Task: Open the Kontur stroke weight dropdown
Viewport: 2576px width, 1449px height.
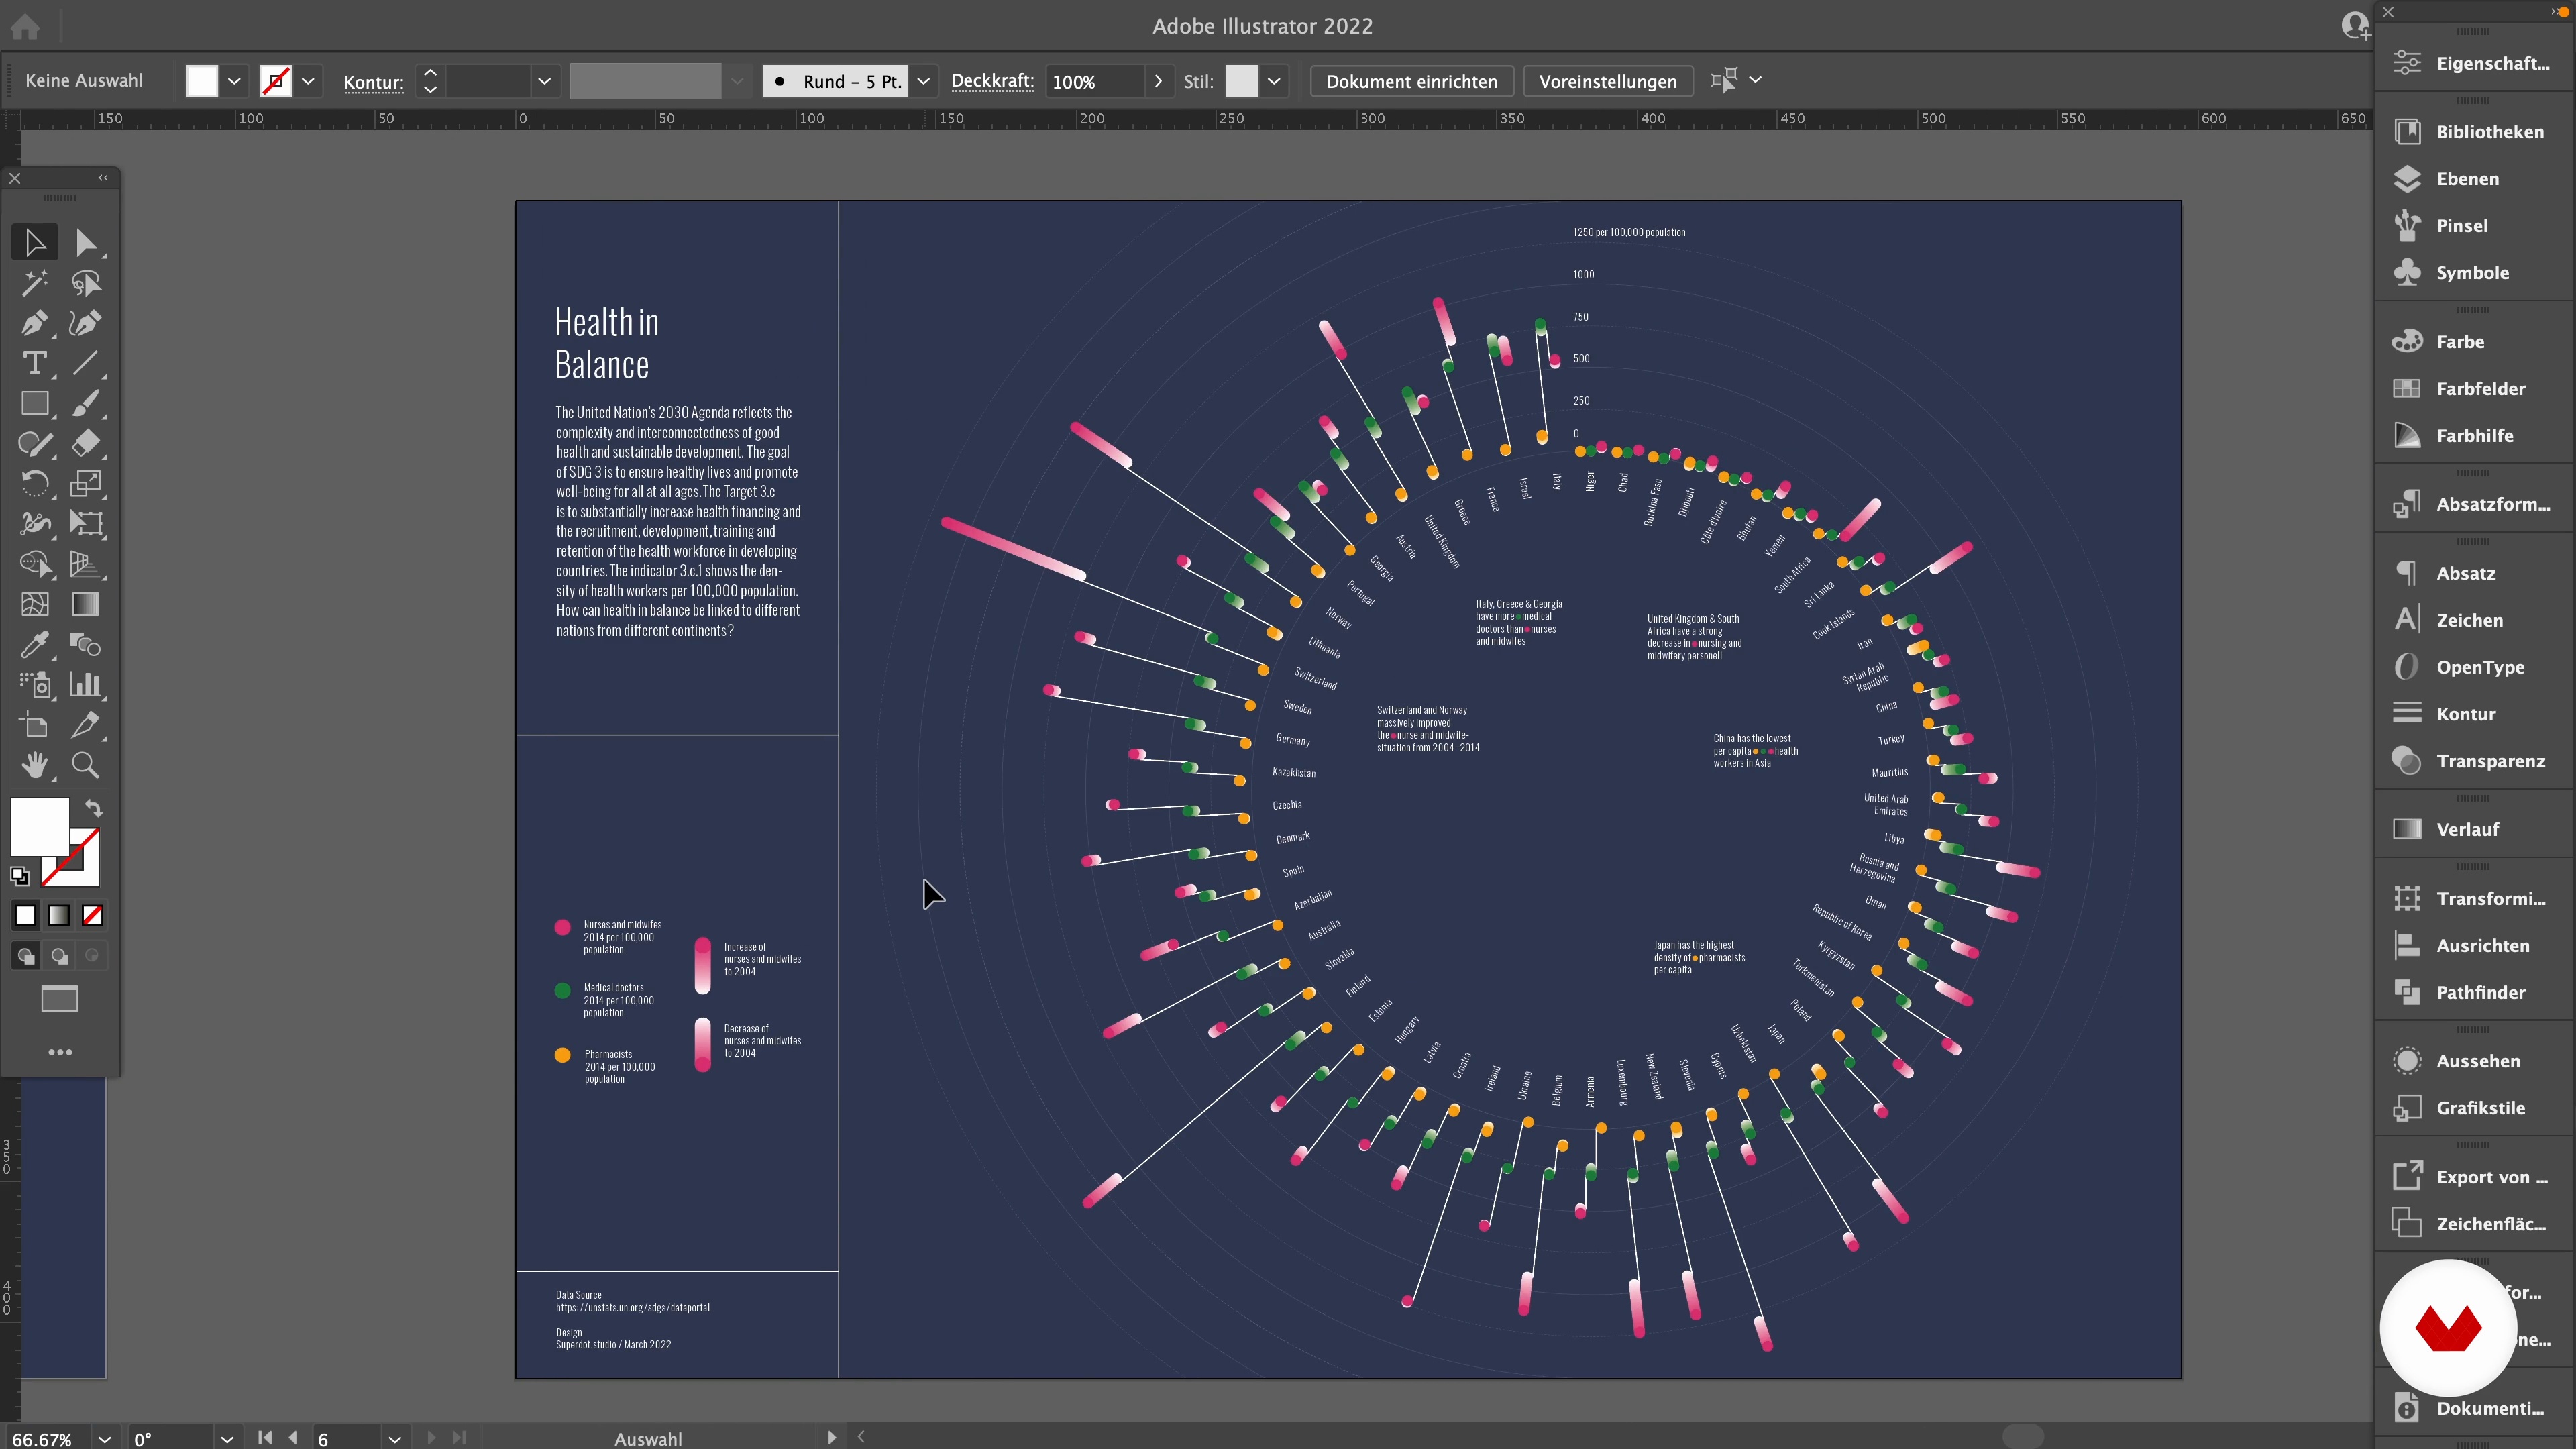Action: tap(544, 81)
